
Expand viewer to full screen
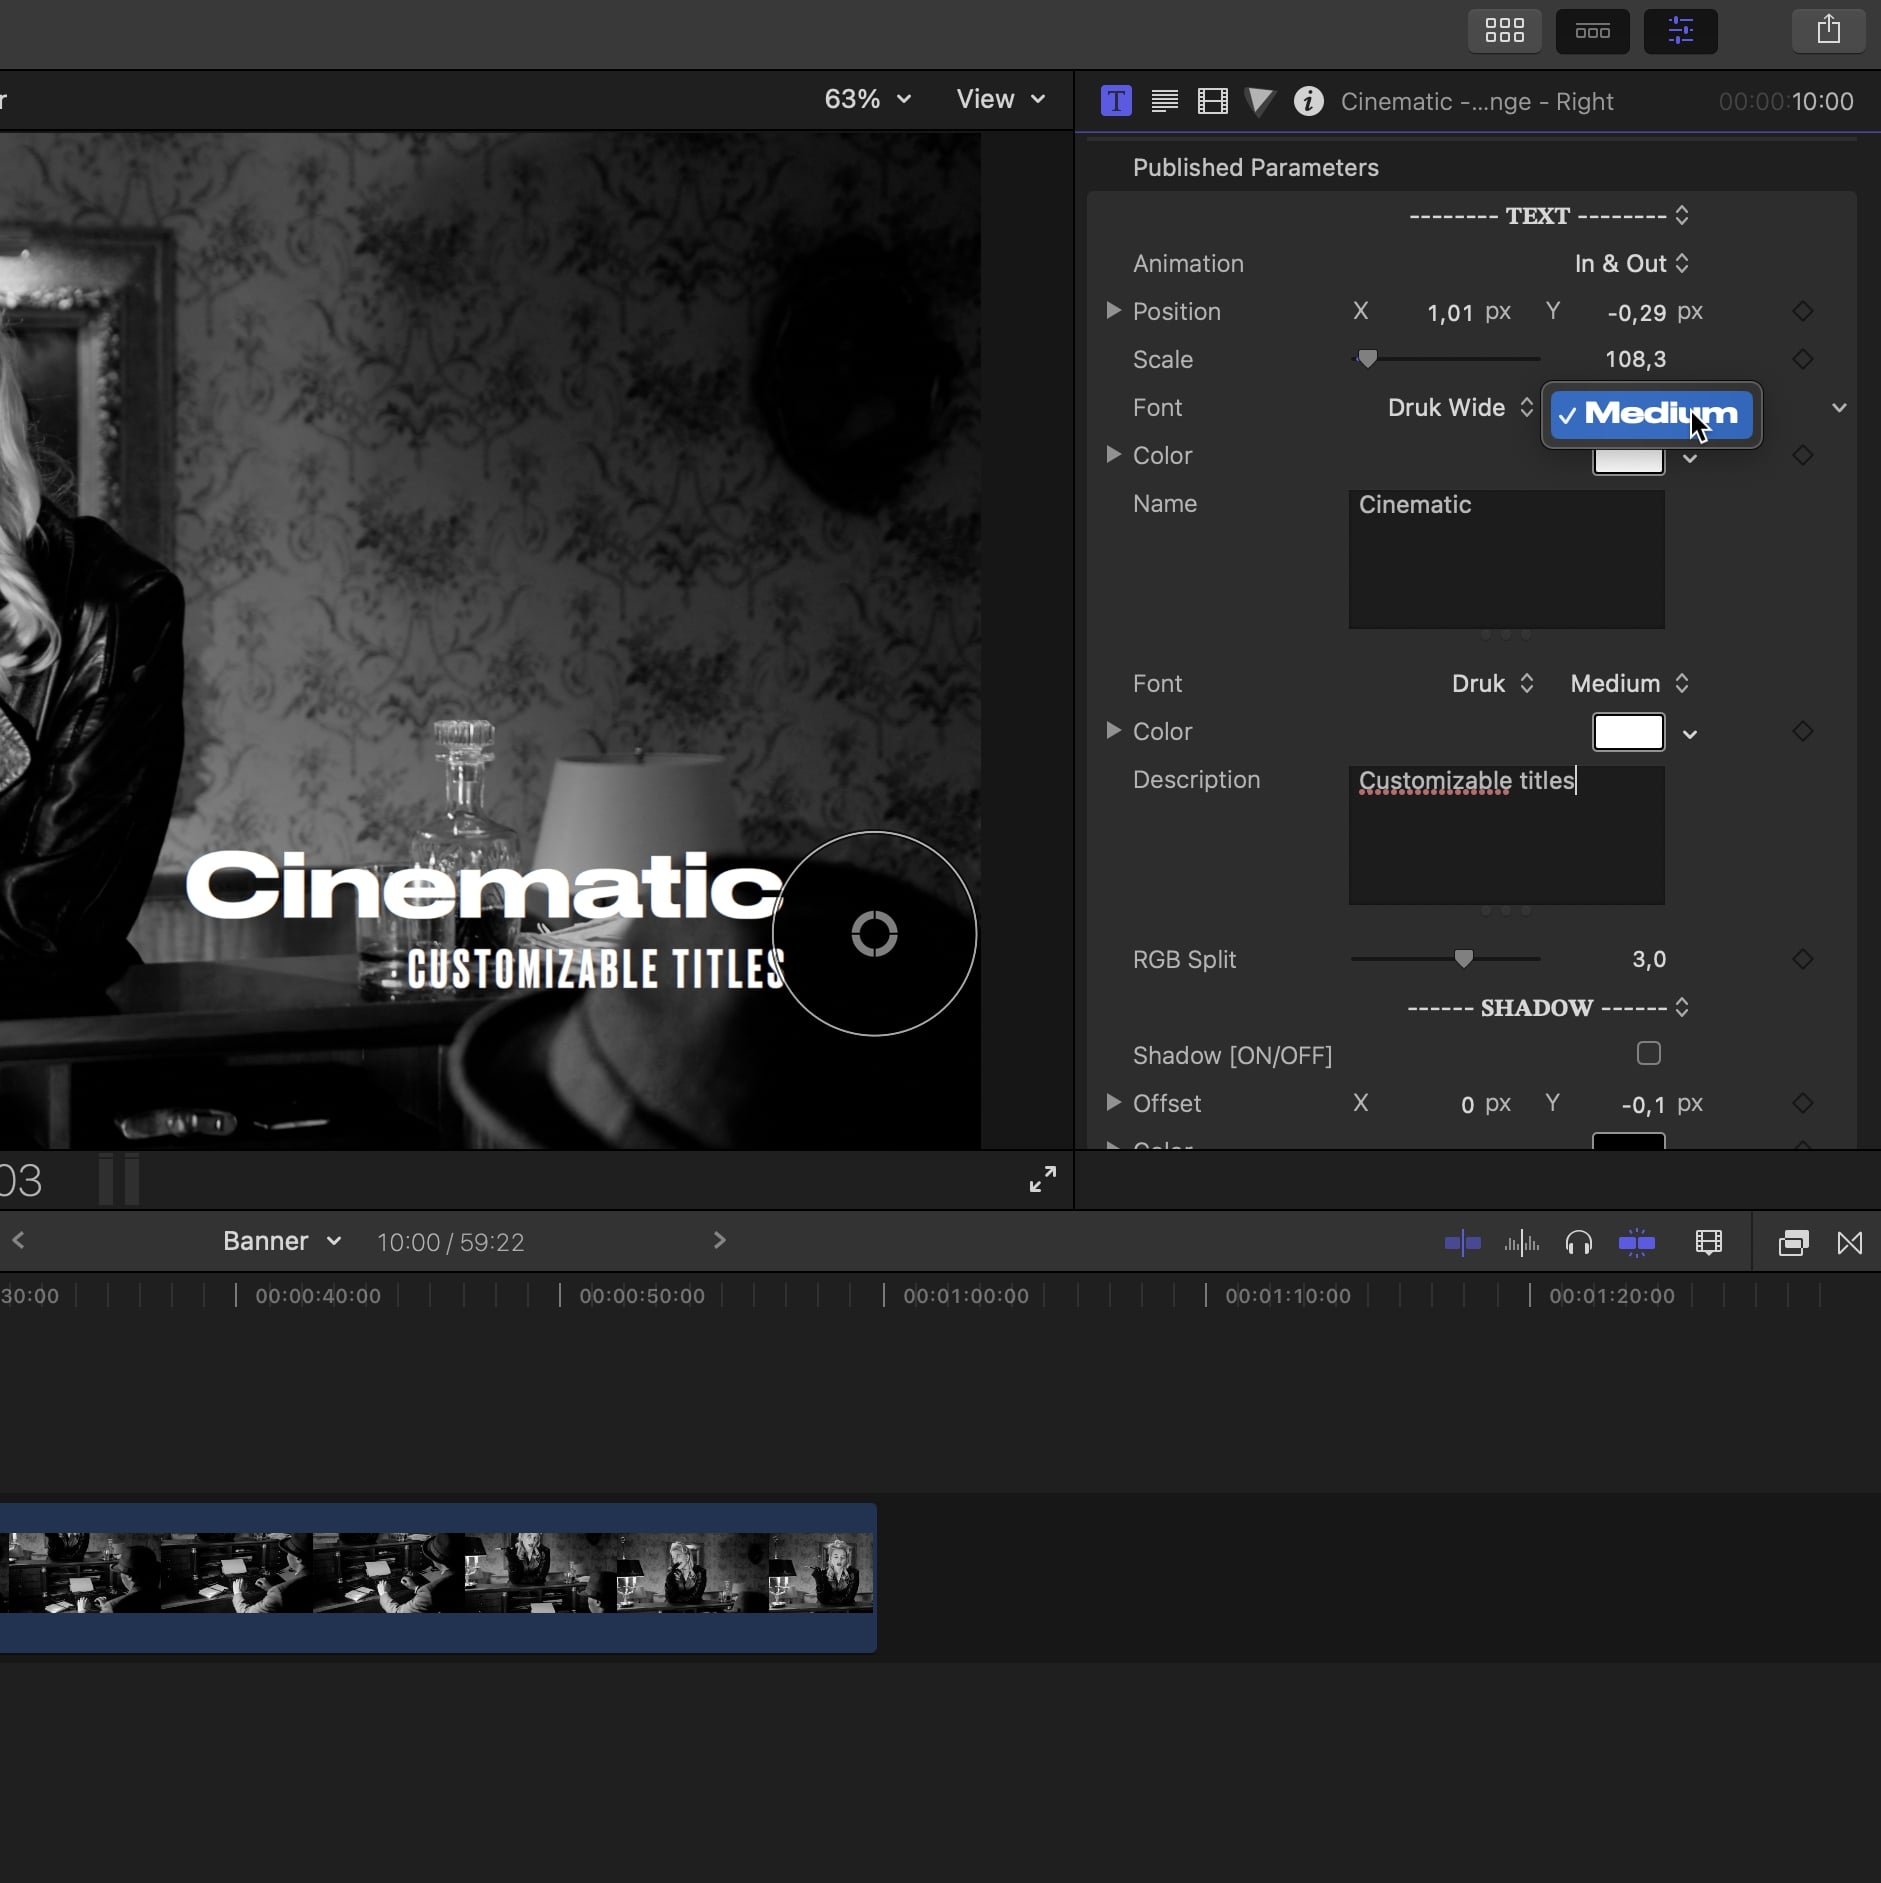coord(1042,1180)
